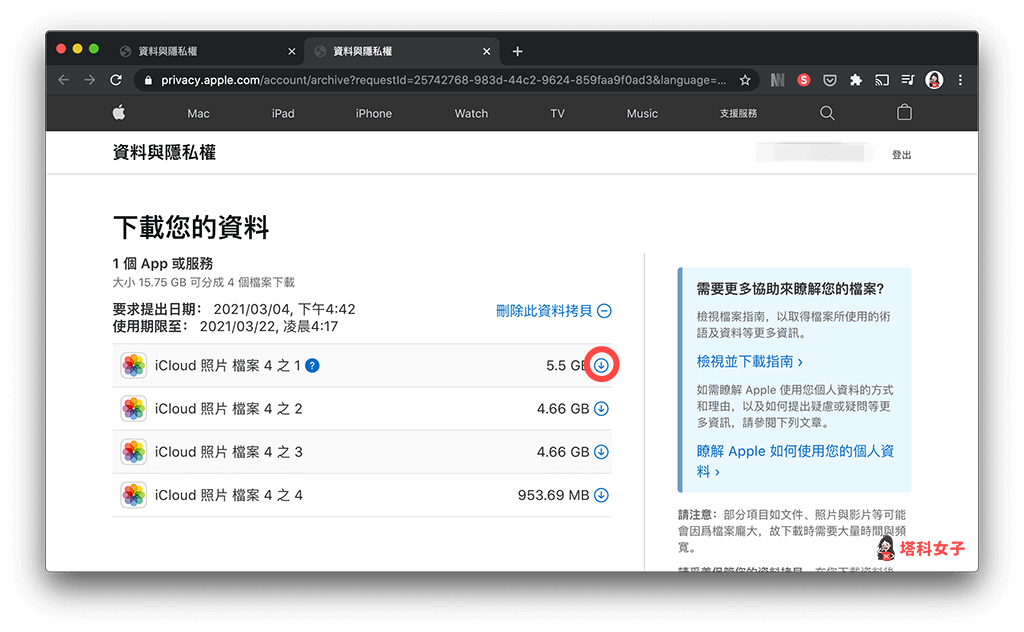Click 刪除此資料拷貝 delete link
The height and width of the screenshot is (632, 1024).
pyautogui.click(x=554, y=311)
